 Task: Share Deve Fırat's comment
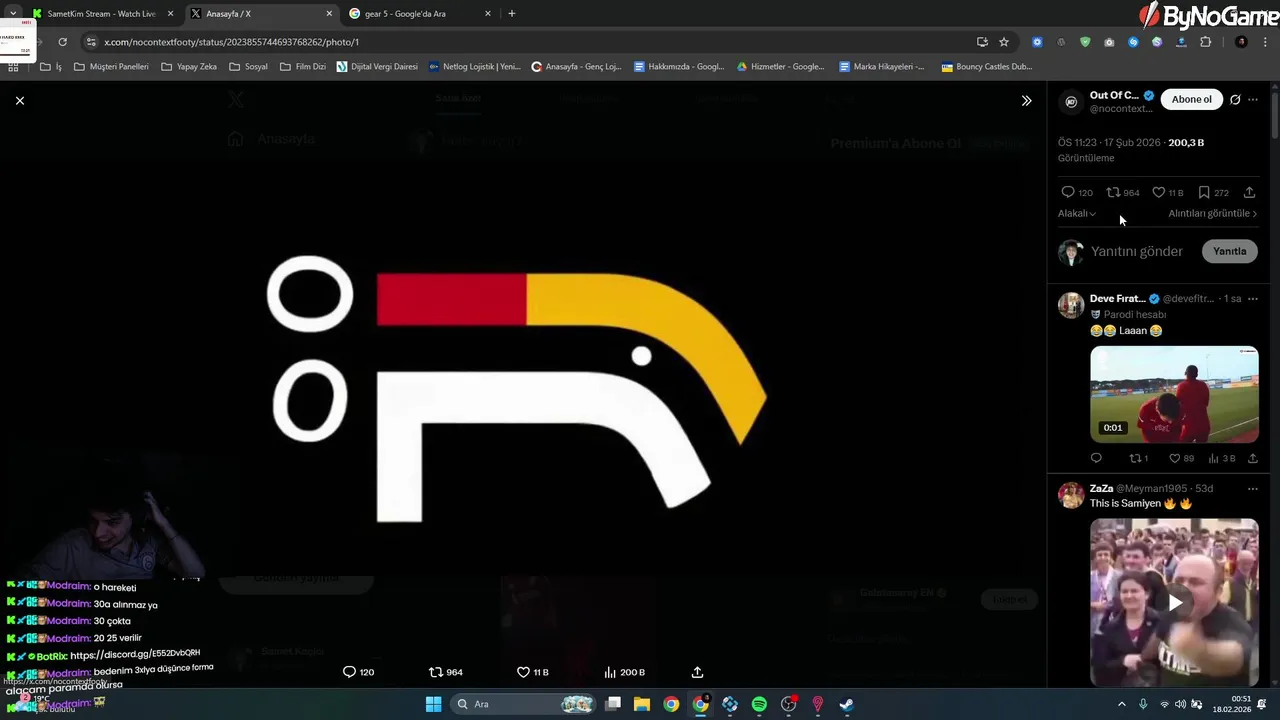(x=1254, y=458)
